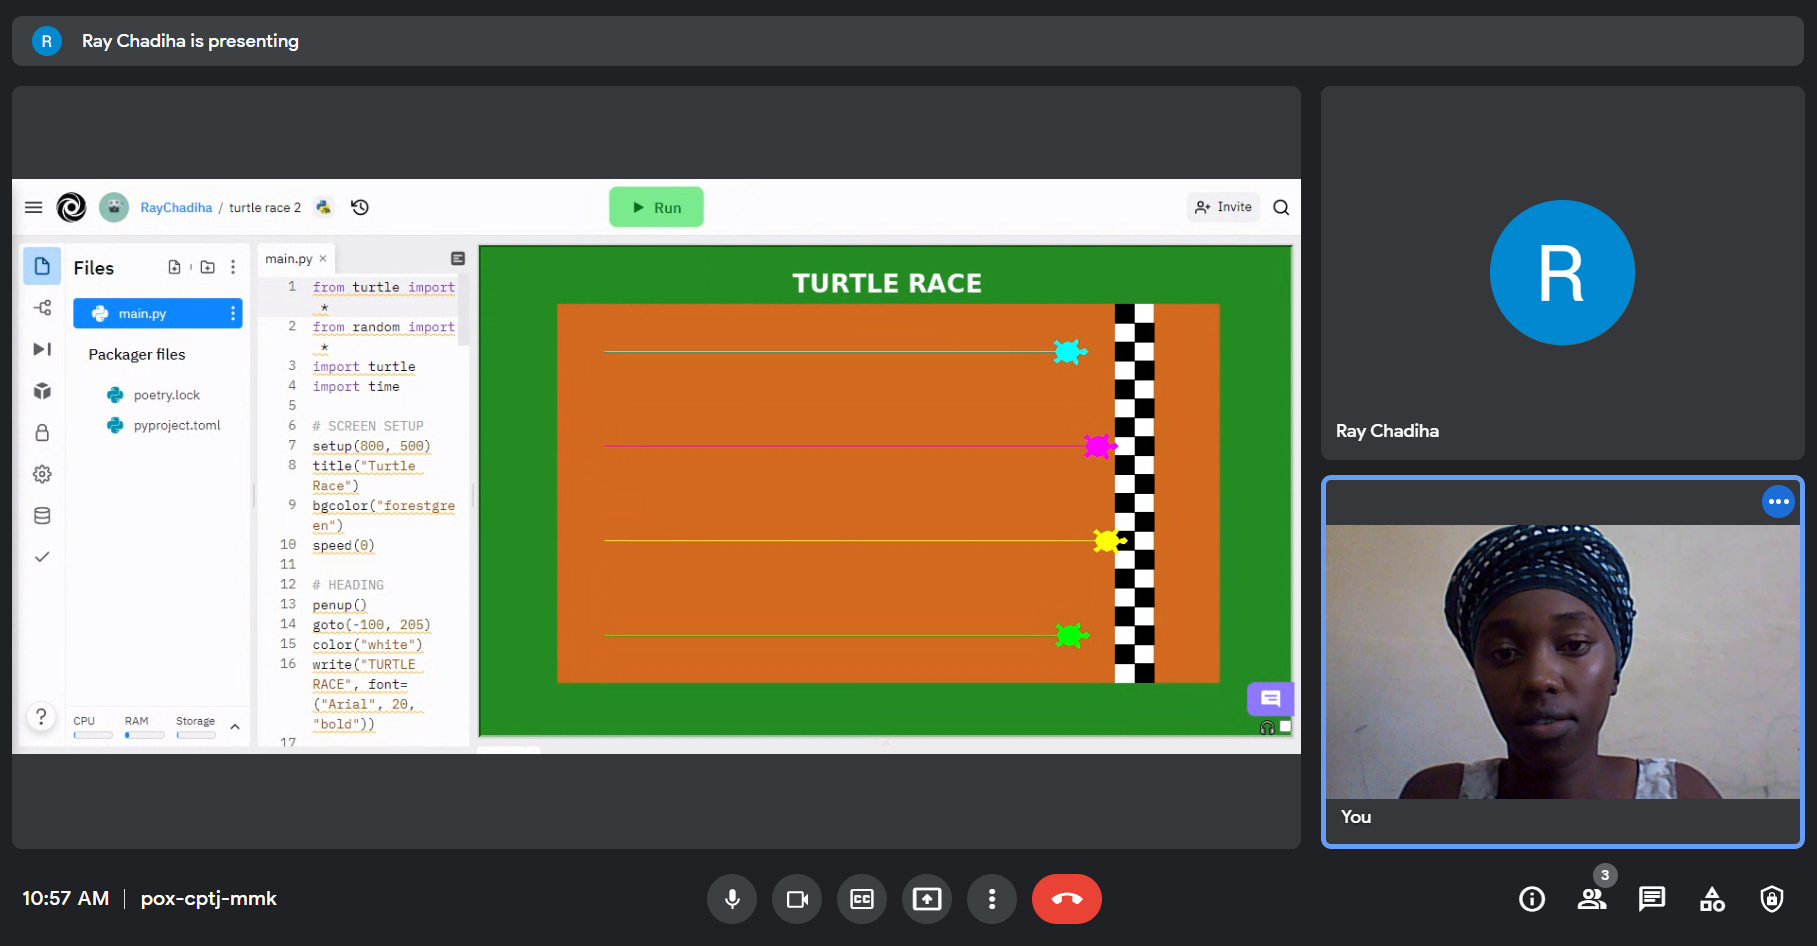This screenshot has height=946, width=1817.
Task: Click the TURTLE RACE heading in output
Action: (887, 284)
